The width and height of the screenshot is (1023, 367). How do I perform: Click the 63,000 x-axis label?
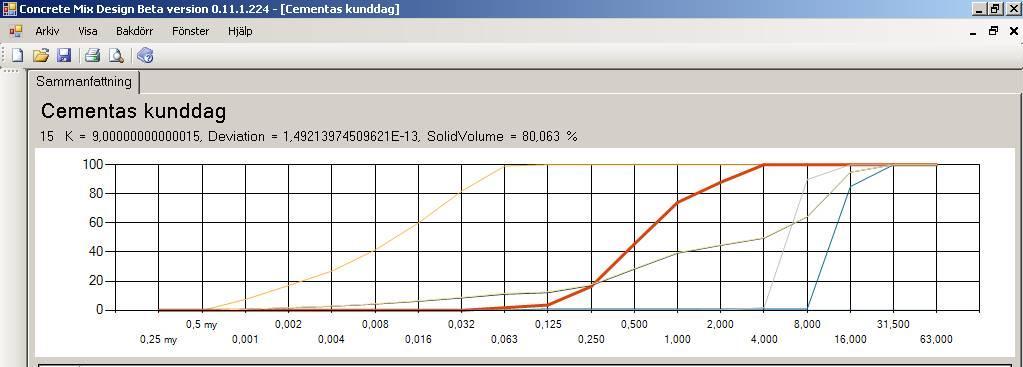[937, 340]
